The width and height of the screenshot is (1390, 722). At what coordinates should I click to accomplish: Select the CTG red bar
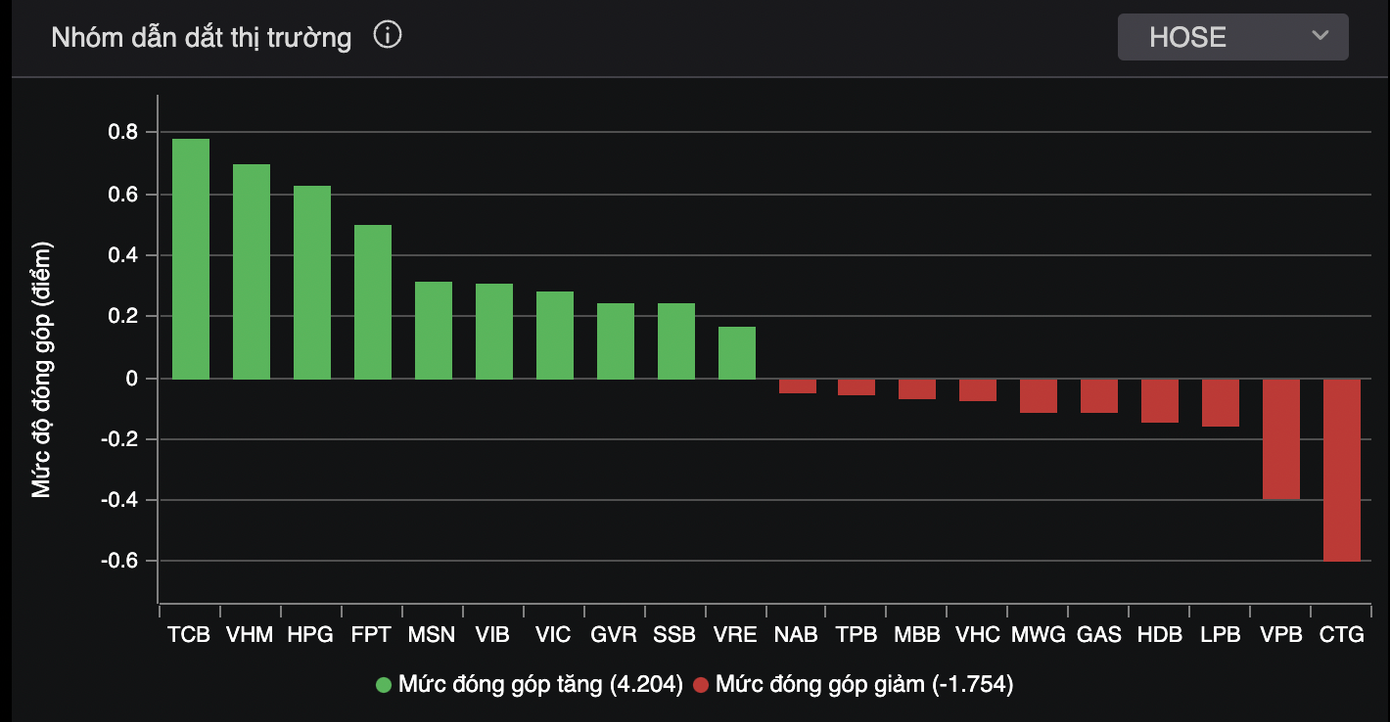(x=1341, y=470)
